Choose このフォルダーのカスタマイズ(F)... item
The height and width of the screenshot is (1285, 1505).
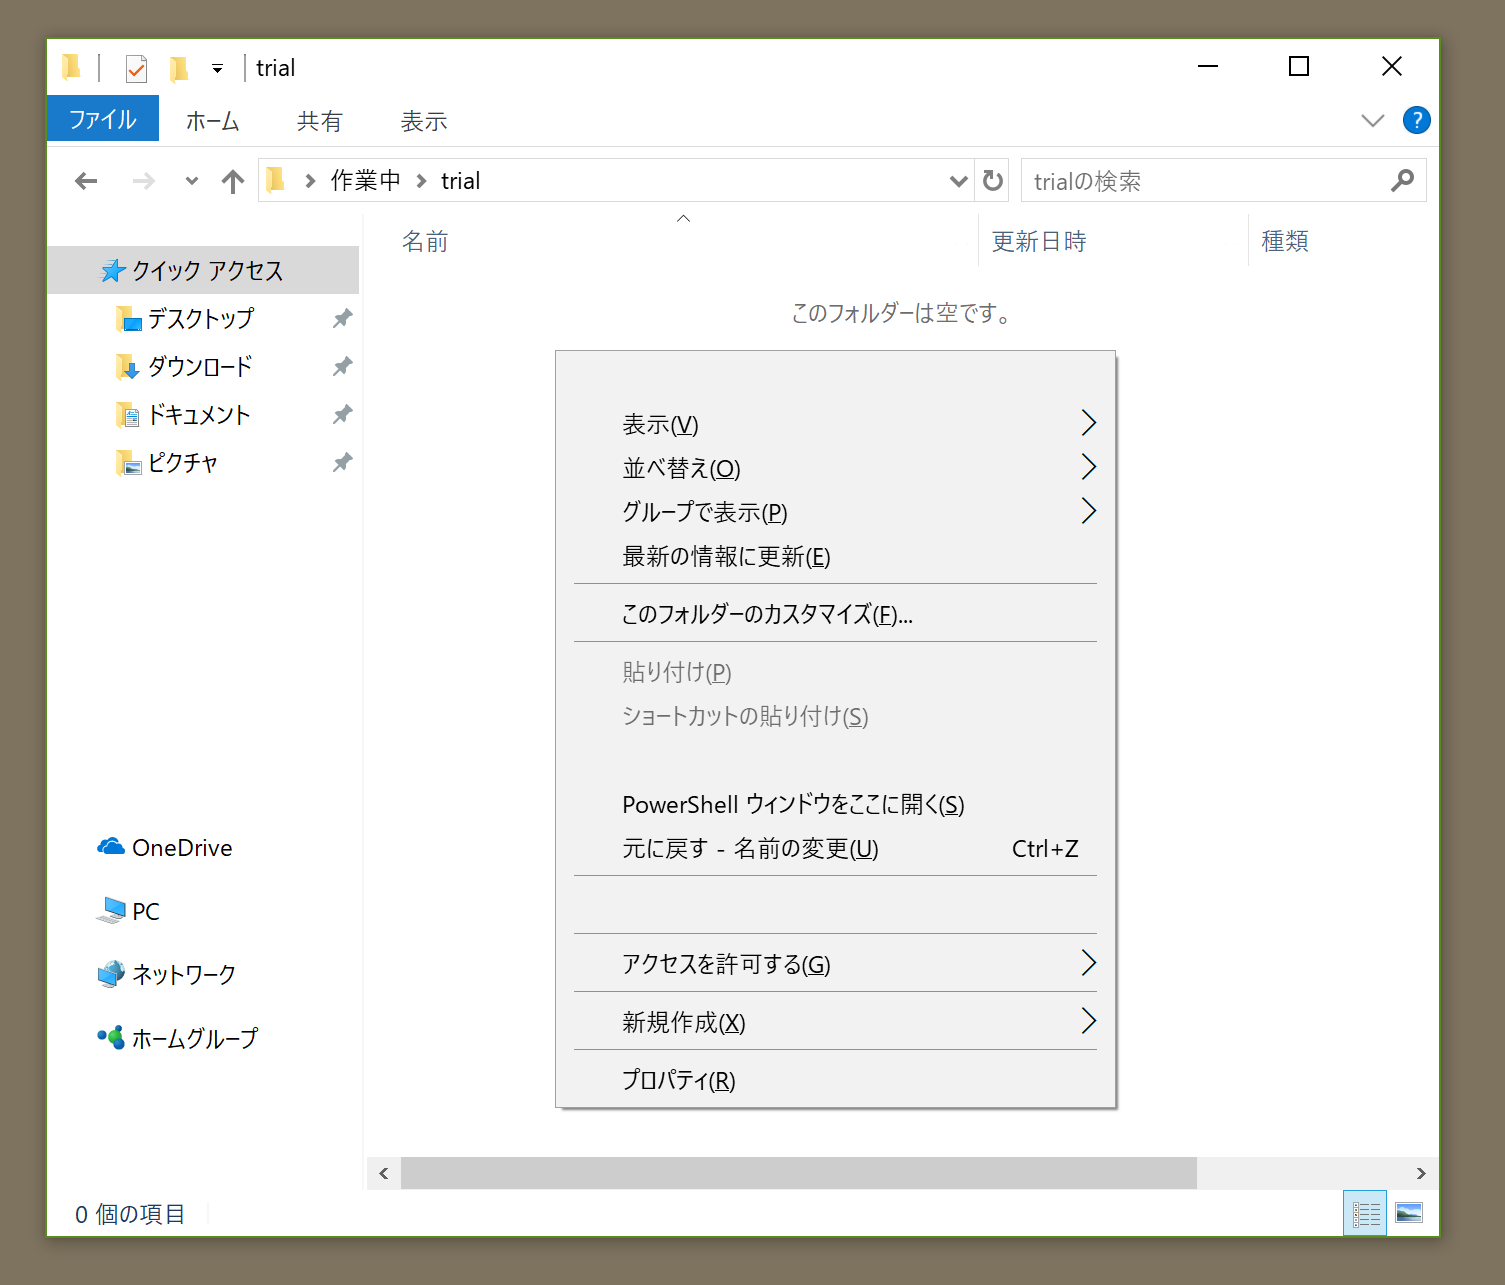pyautogui.click(x=835, y=613)
